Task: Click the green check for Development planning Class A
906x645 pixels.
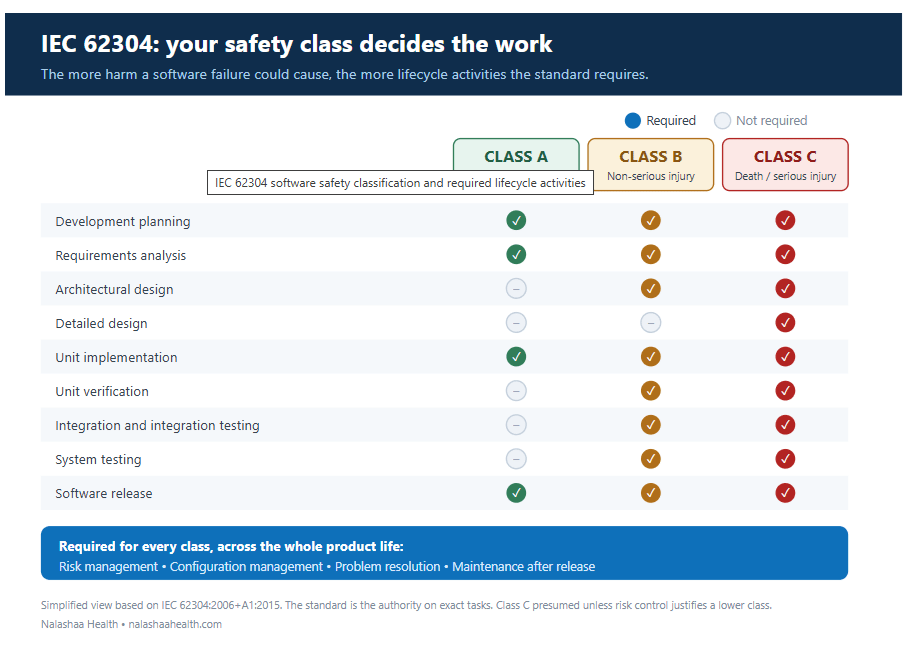Action: pyautogui.click(x=516, y=220)
